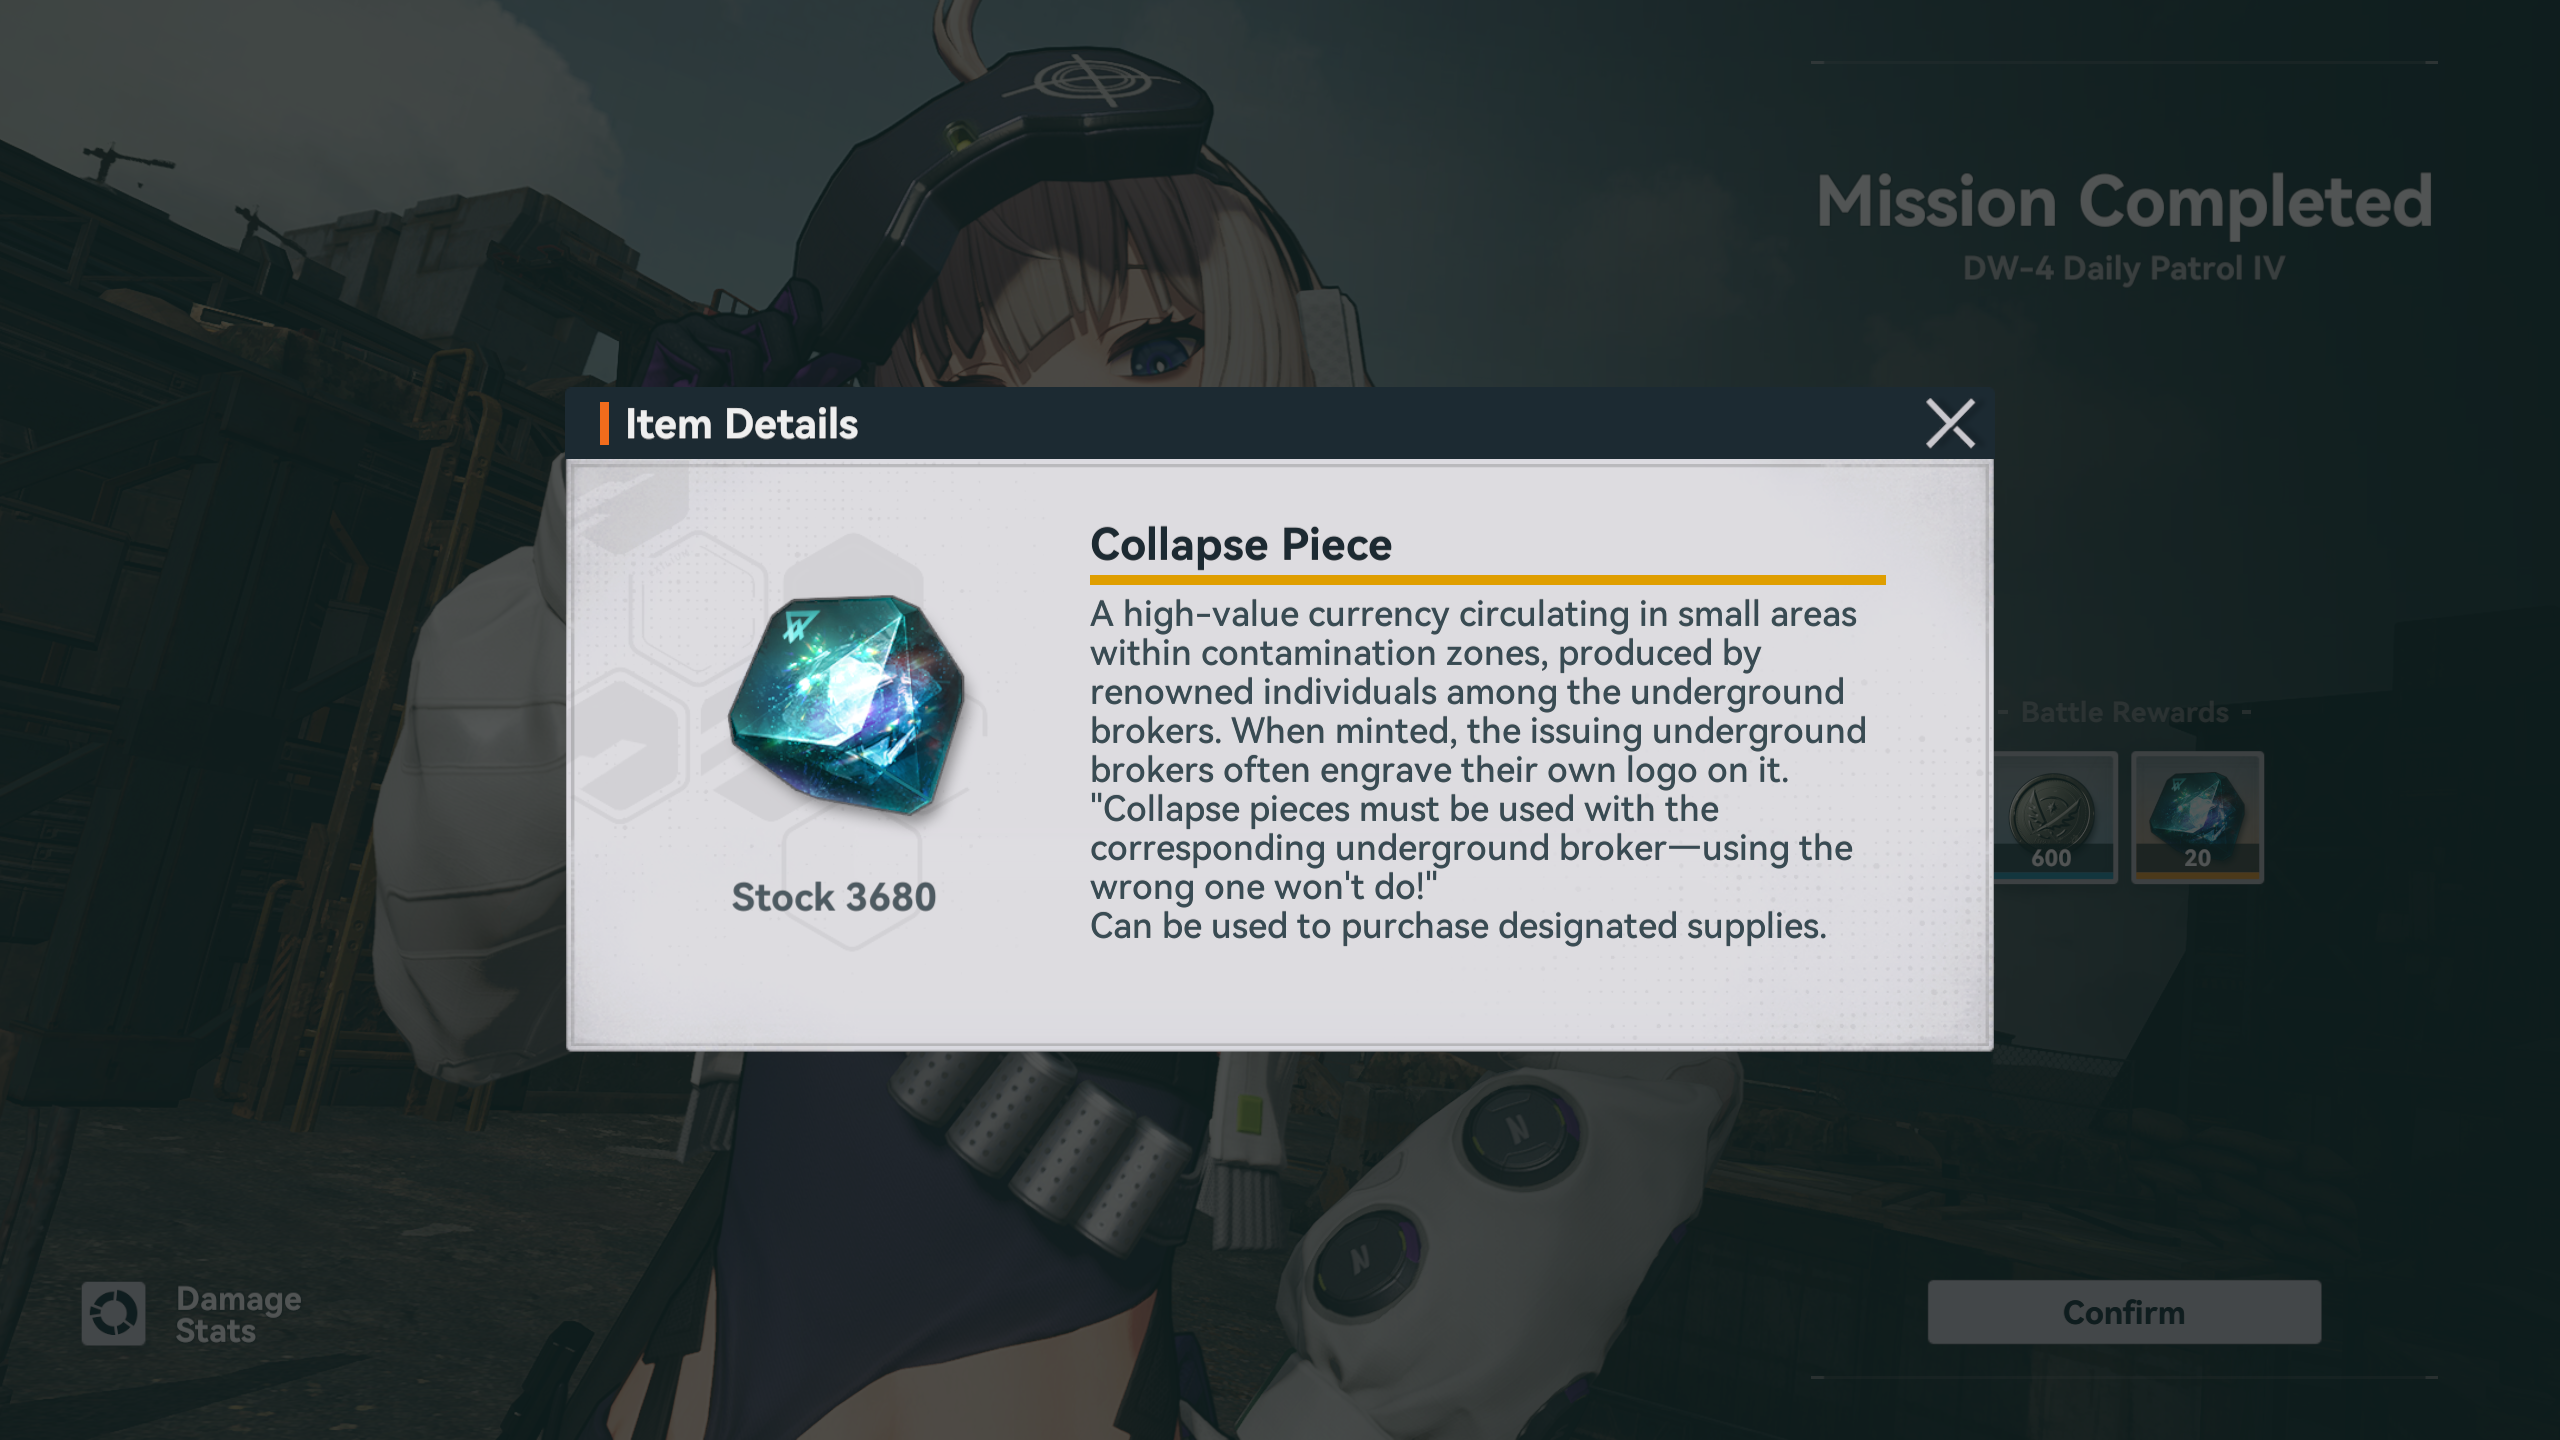Click the orange marker beside Item Details
2560x1440 pixels.
pos(604,424)
